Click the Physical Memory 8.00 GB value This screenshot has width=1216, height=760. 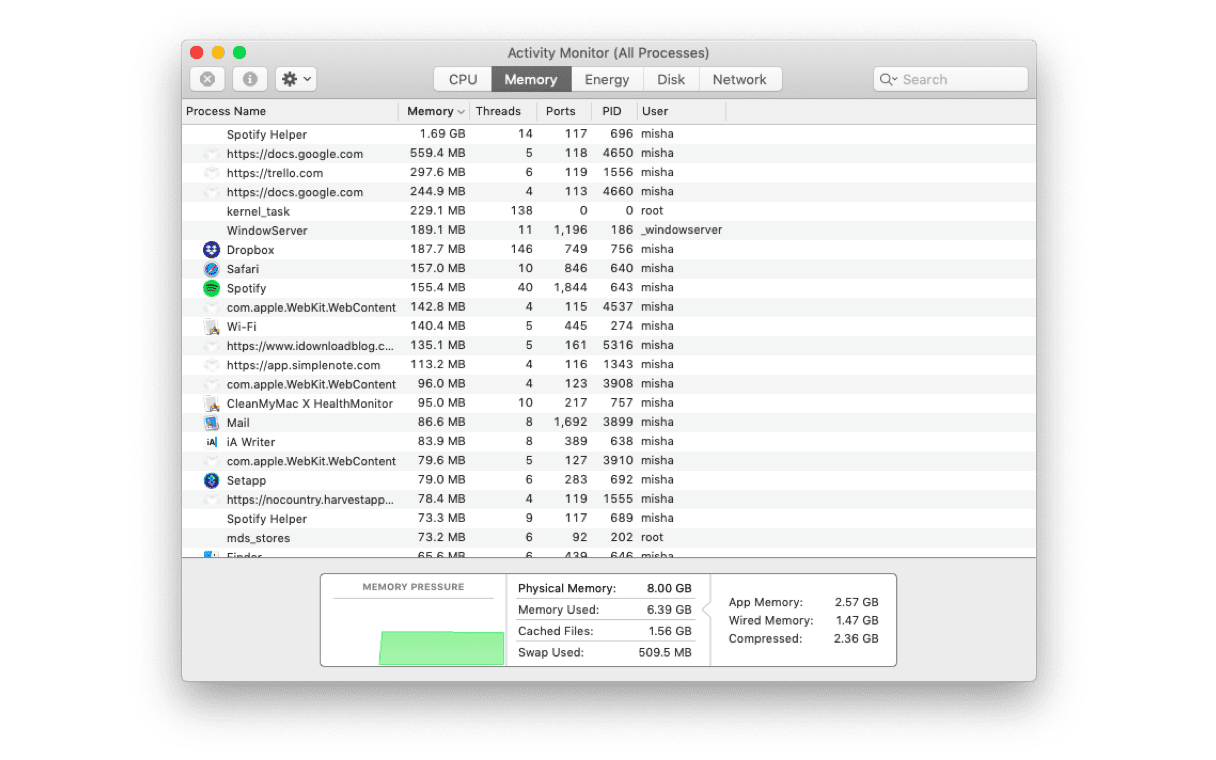click(669, 588)
